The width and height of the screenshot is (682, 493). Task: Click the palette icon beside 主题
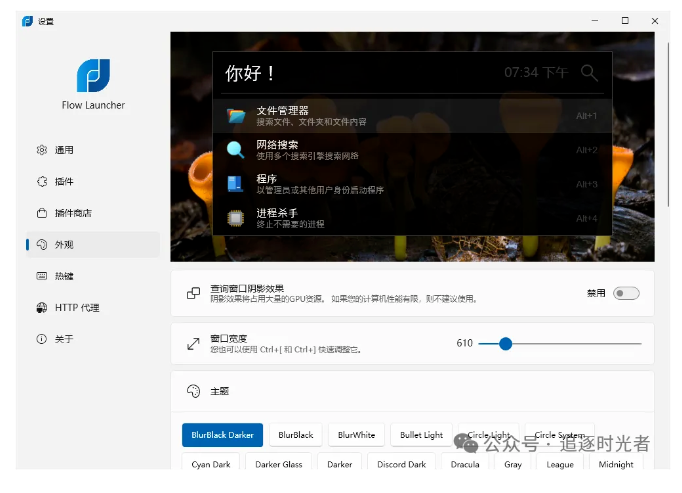coord(194,391)
